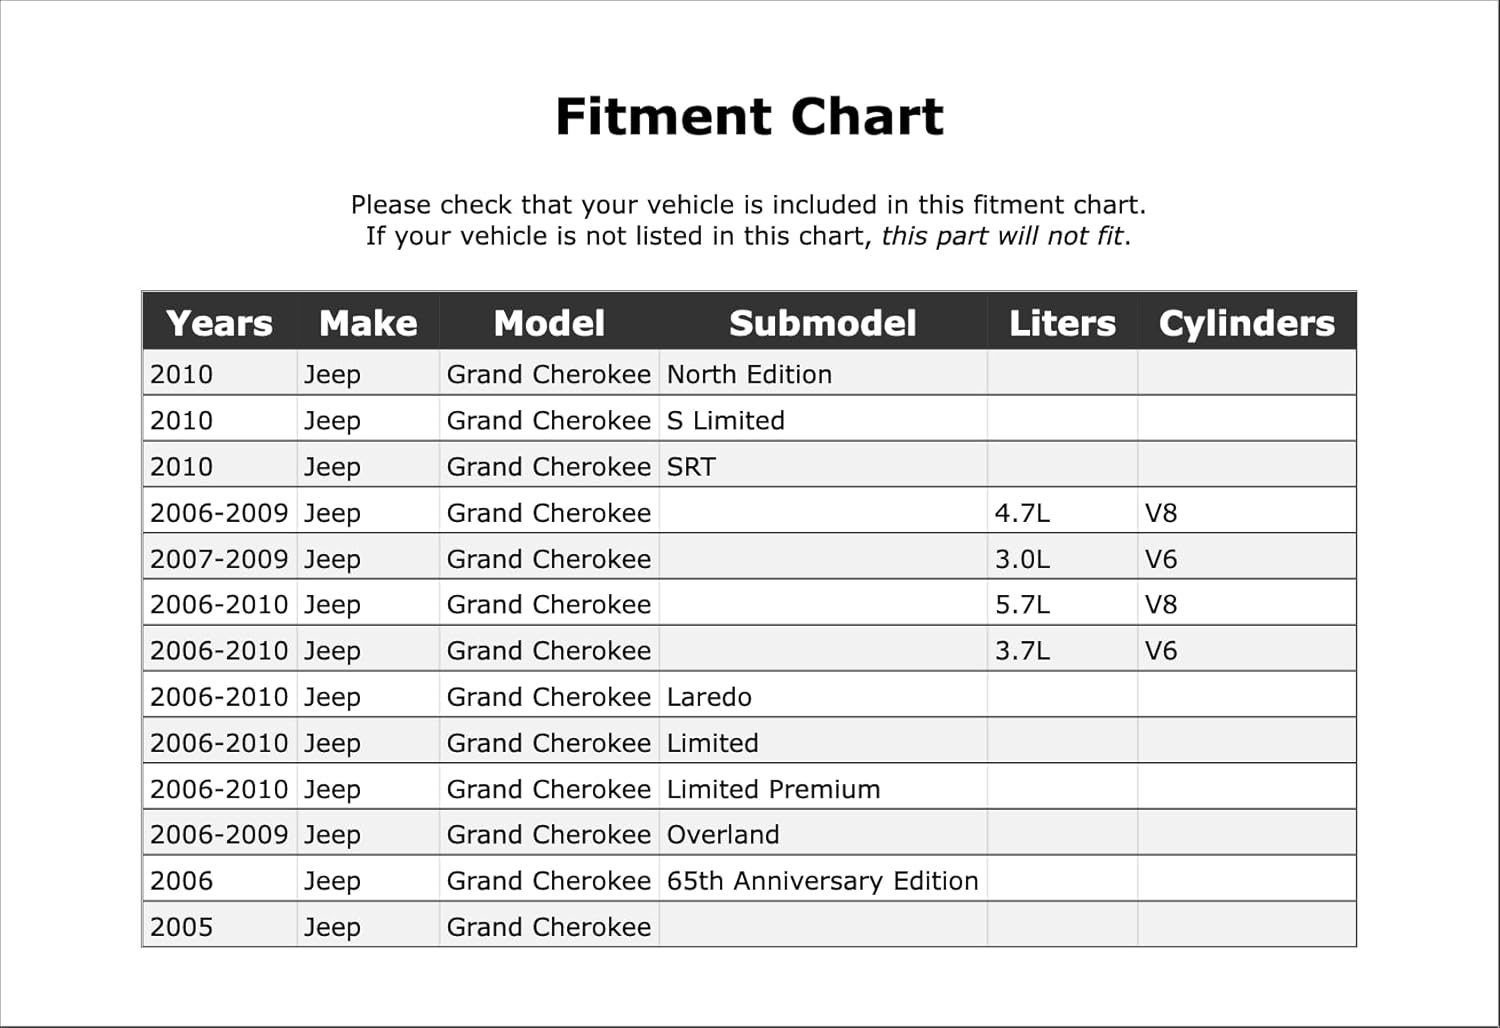
Task: Click the 2005 year cell
Action: coord(220,926)
